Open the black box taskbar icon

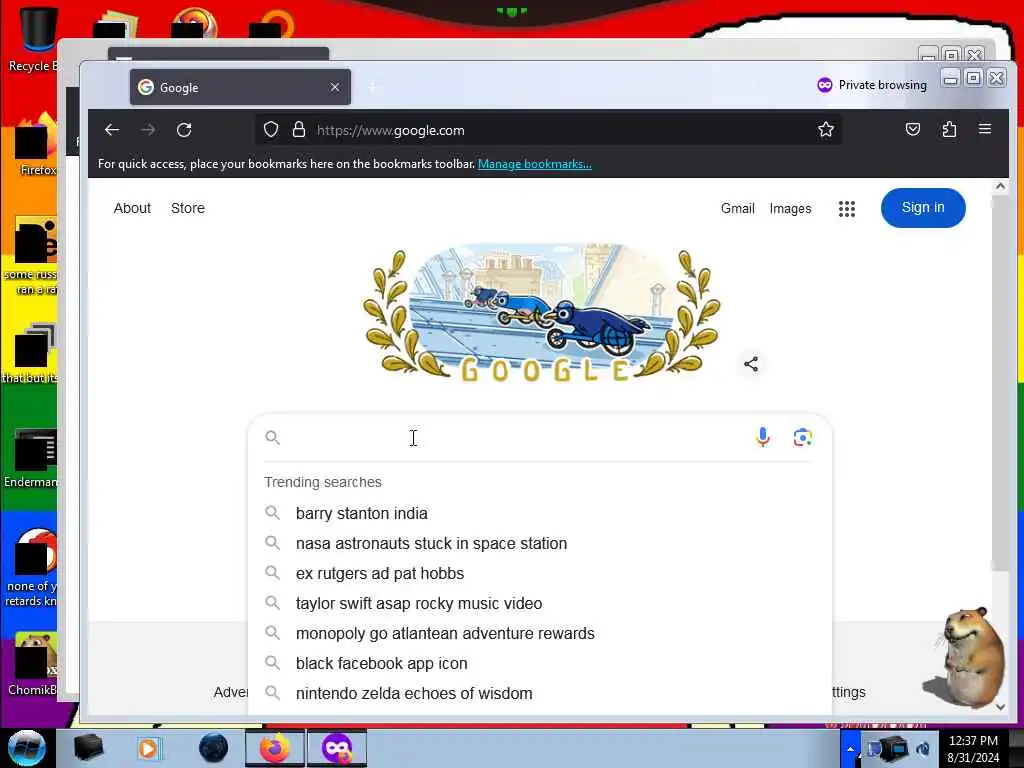point(88,748)
